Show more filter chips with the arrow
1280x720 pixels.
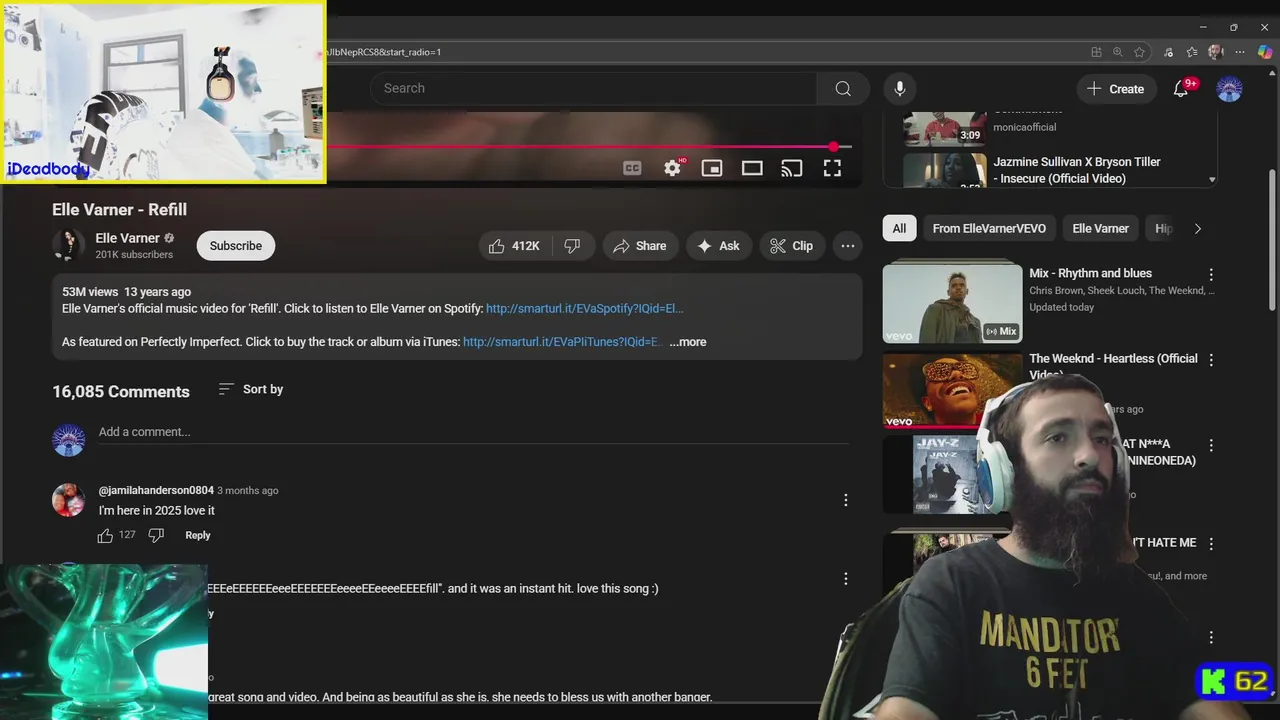pyautogui.click(x=1197, y=229)
